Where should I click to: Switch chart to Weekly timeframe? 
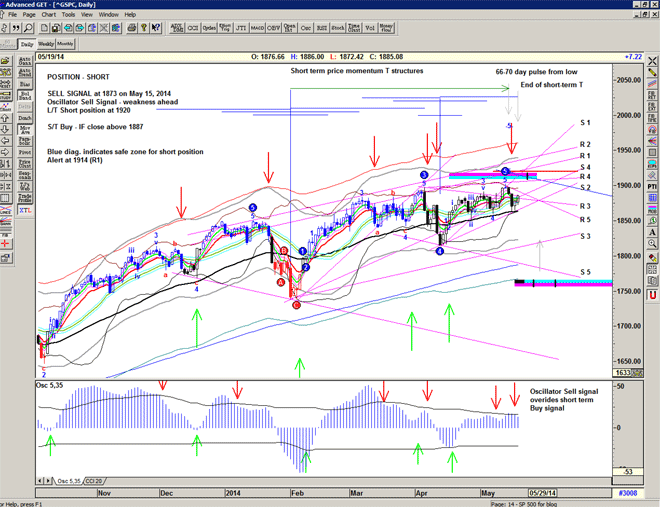(x=45, y=43)
